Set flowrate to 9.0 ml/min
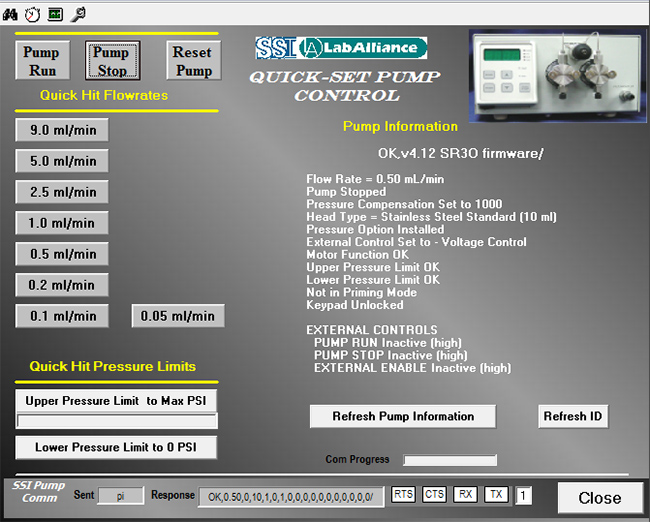This screenshot has height=522, width=650. (x=62, y=130)
